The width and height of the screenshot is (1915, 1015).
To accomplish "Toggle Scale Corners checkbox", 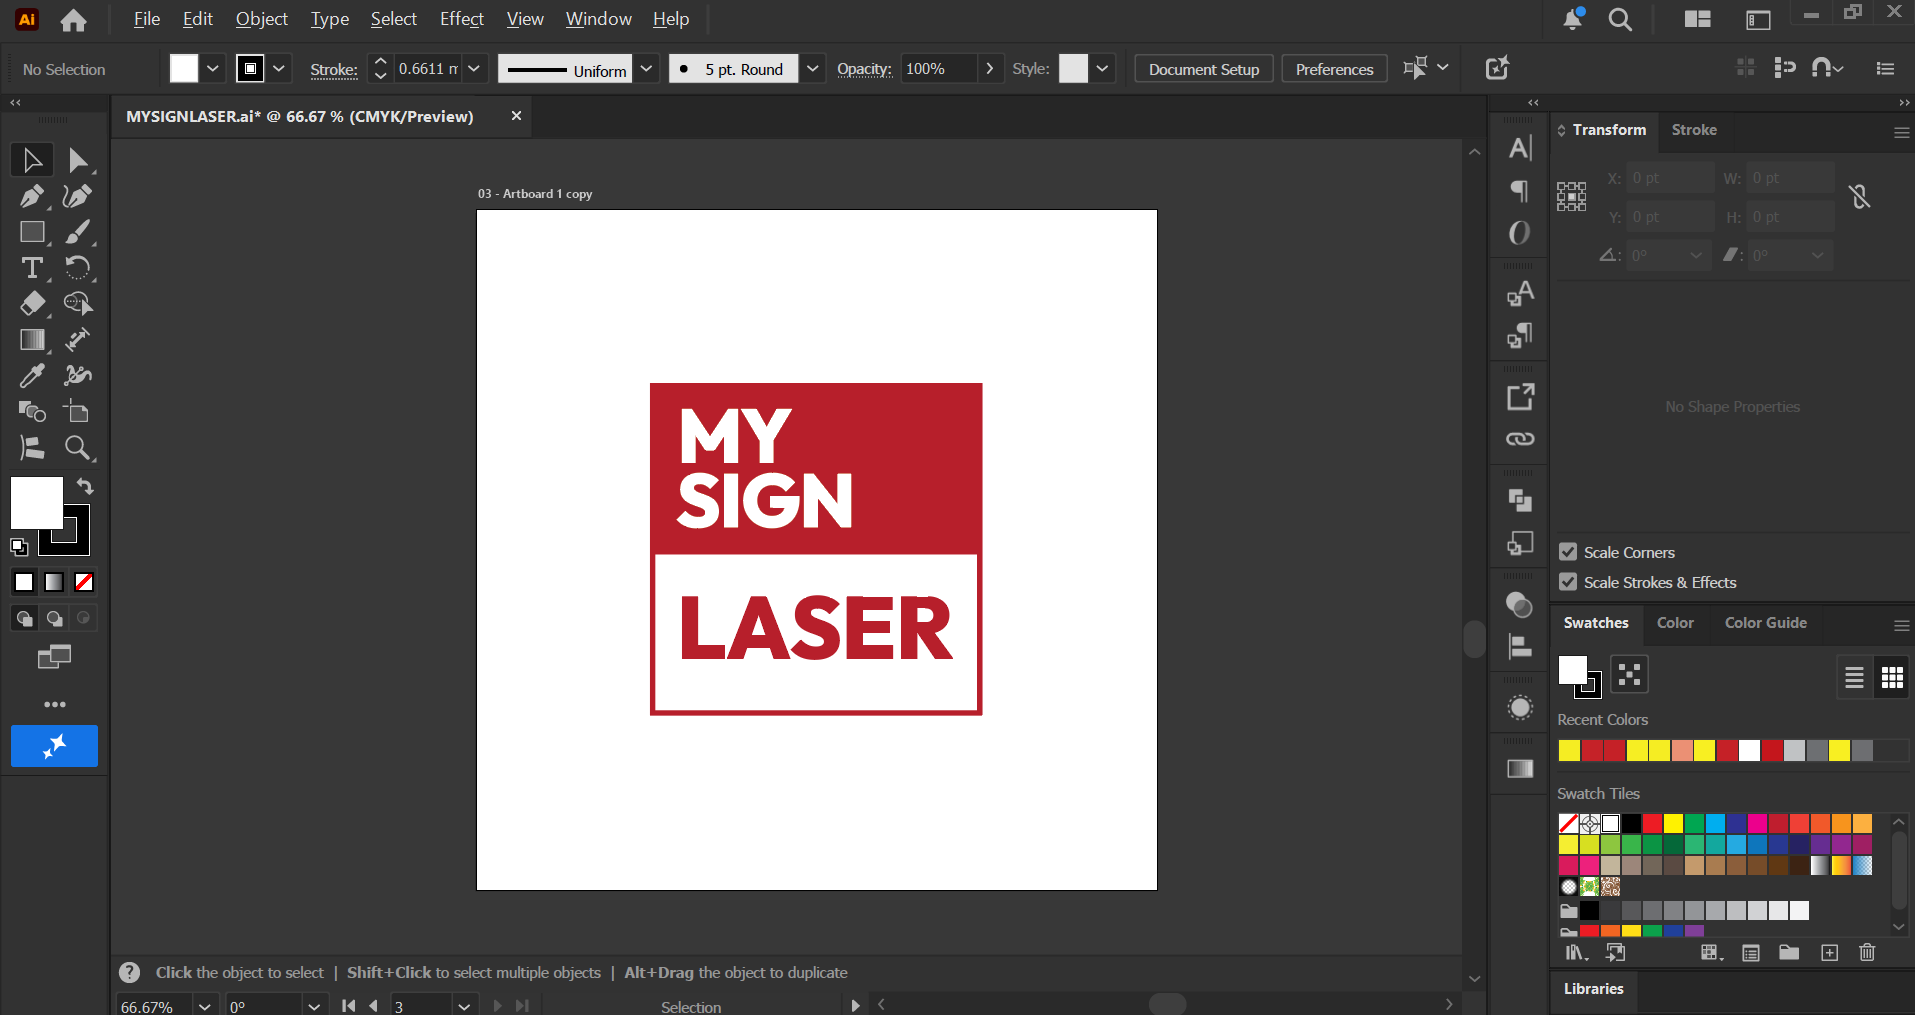I will click(x=1568, y=552).
